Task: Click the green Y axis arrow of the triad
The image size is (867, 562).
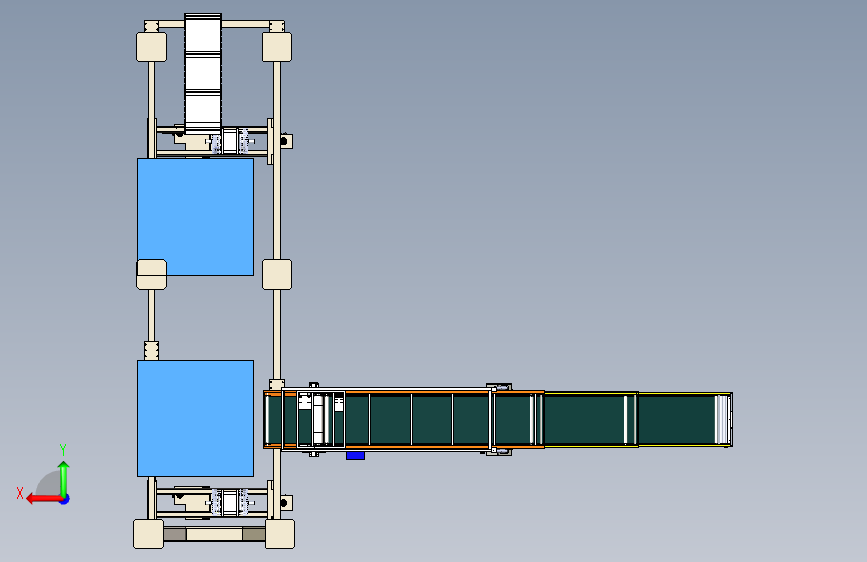Action: (64, 478)
